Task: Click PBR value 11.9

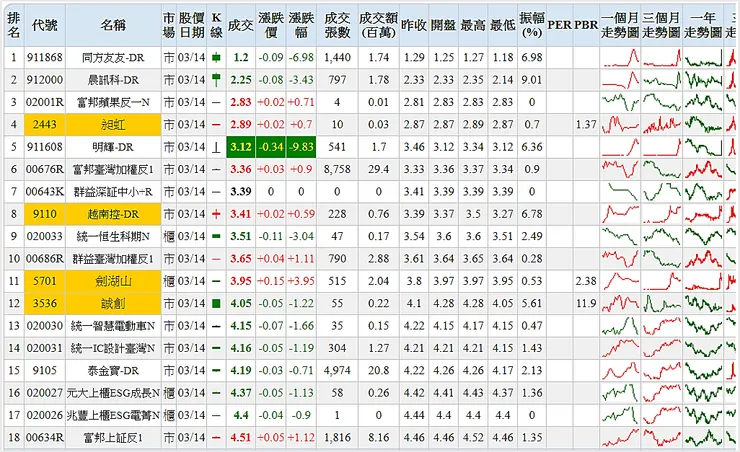Action: [586, 303]
